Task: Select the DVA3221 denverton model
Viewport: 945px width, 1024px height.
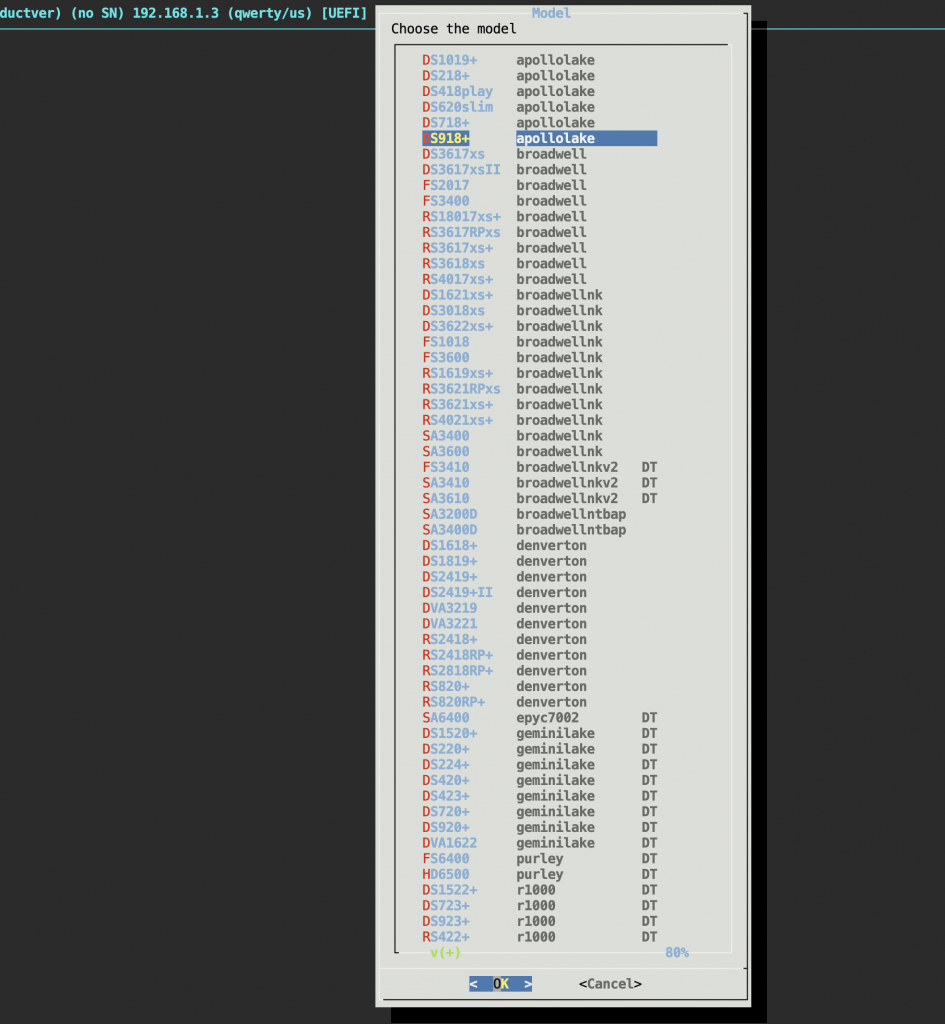Action: (x=450, y=624)
